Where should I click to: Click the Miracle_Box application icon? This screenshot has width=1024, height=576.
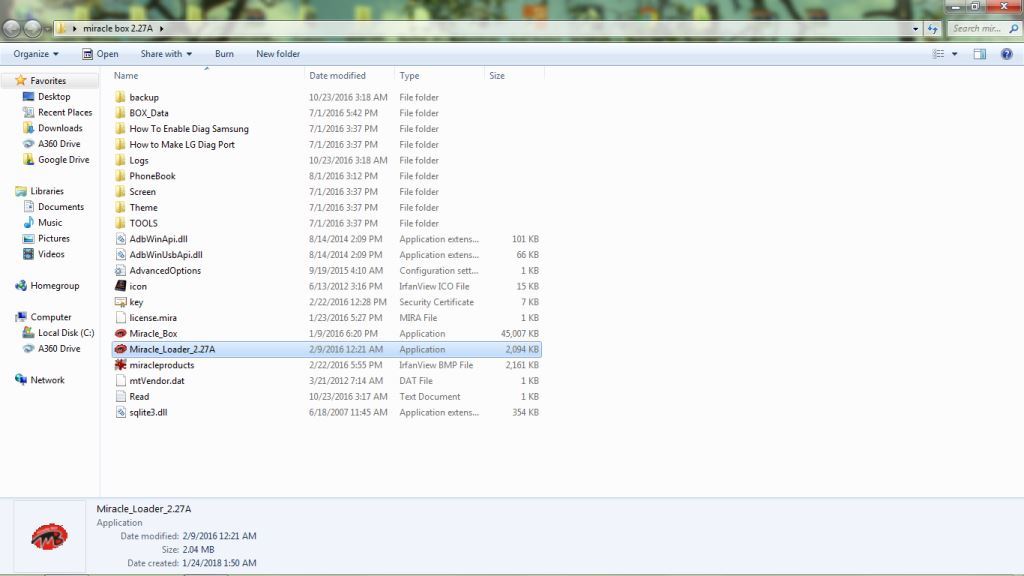pos(120,334)
